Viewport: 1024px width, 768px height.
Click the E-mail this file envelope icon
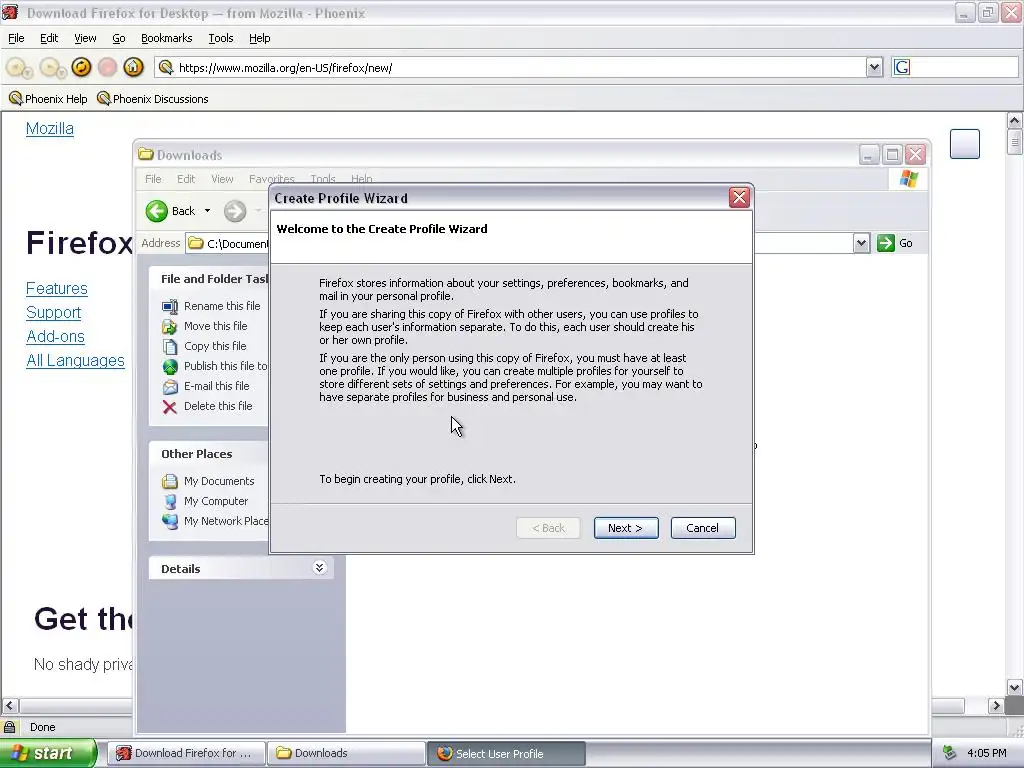(170, 386)
